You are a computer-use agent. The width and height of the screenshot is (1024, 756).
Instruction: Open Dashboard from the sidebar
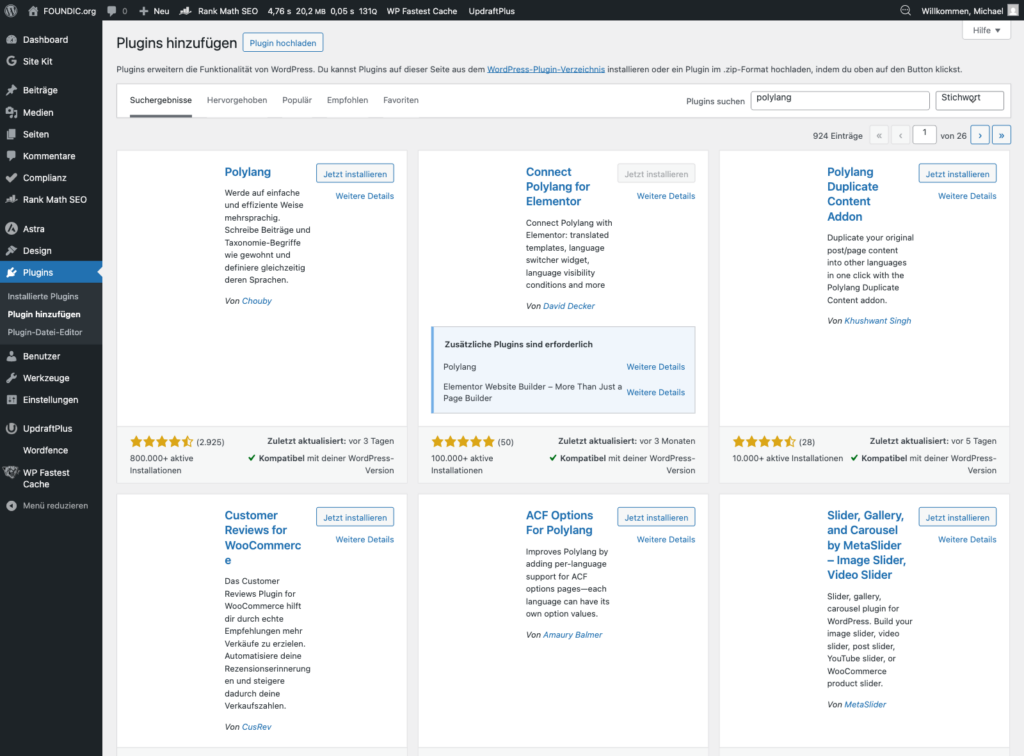[x=45, y=40]
